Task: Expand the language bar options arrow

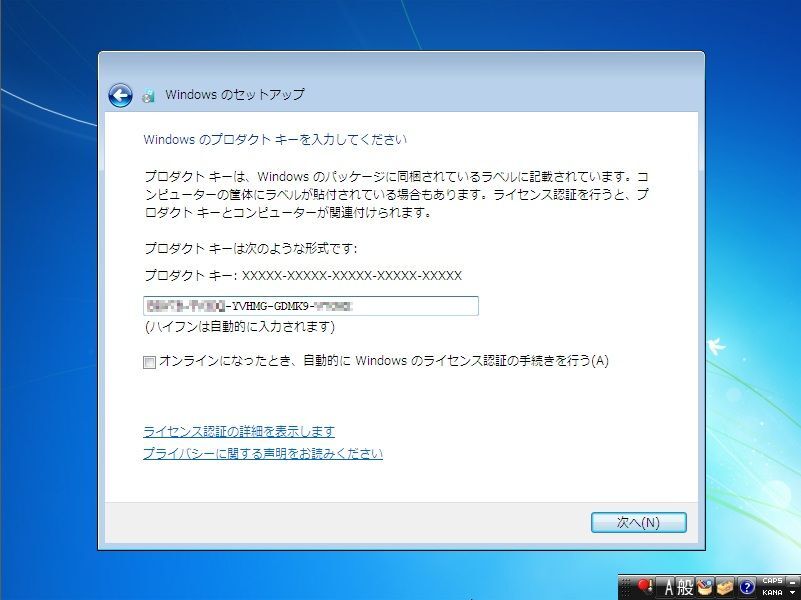Action: pos(792,593)
